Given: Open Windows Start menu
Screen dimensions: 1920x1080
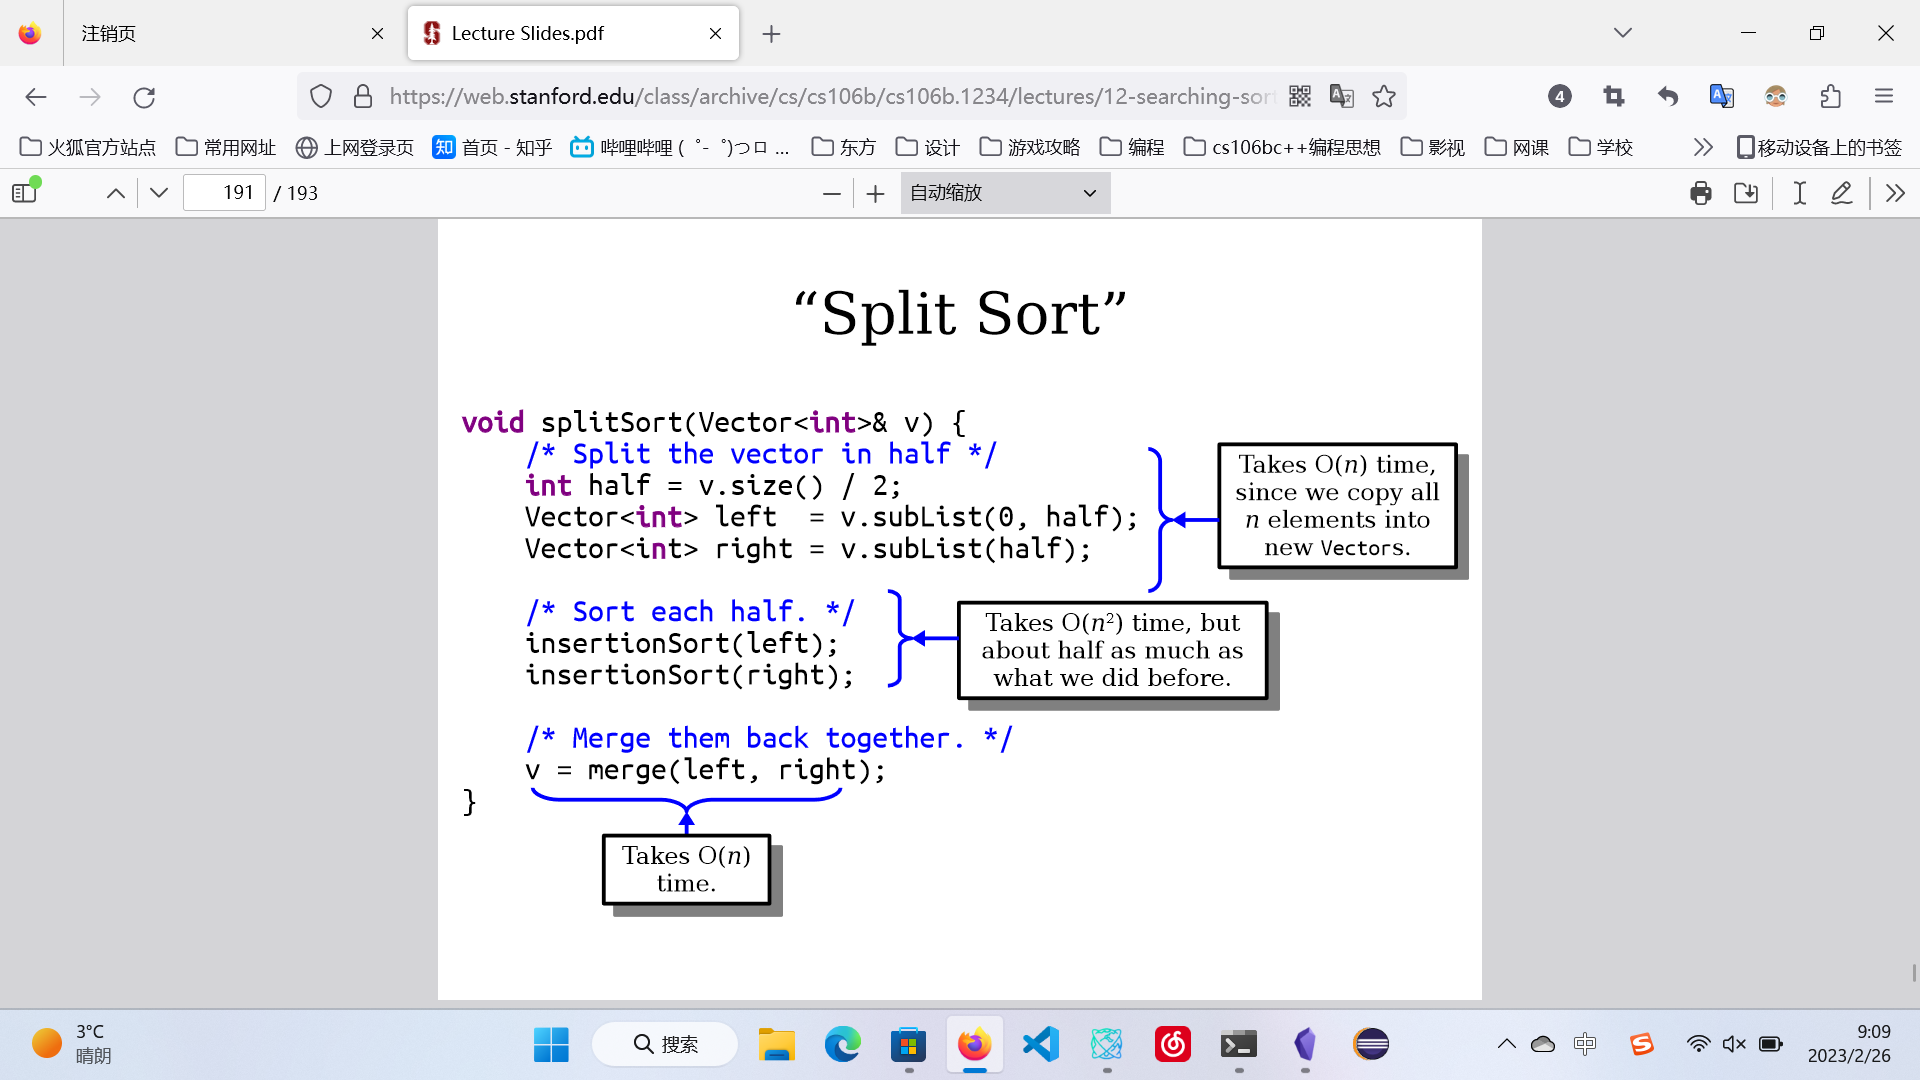Looking at the screenshot, I should pyautogui.click(x=551, y=1044).
